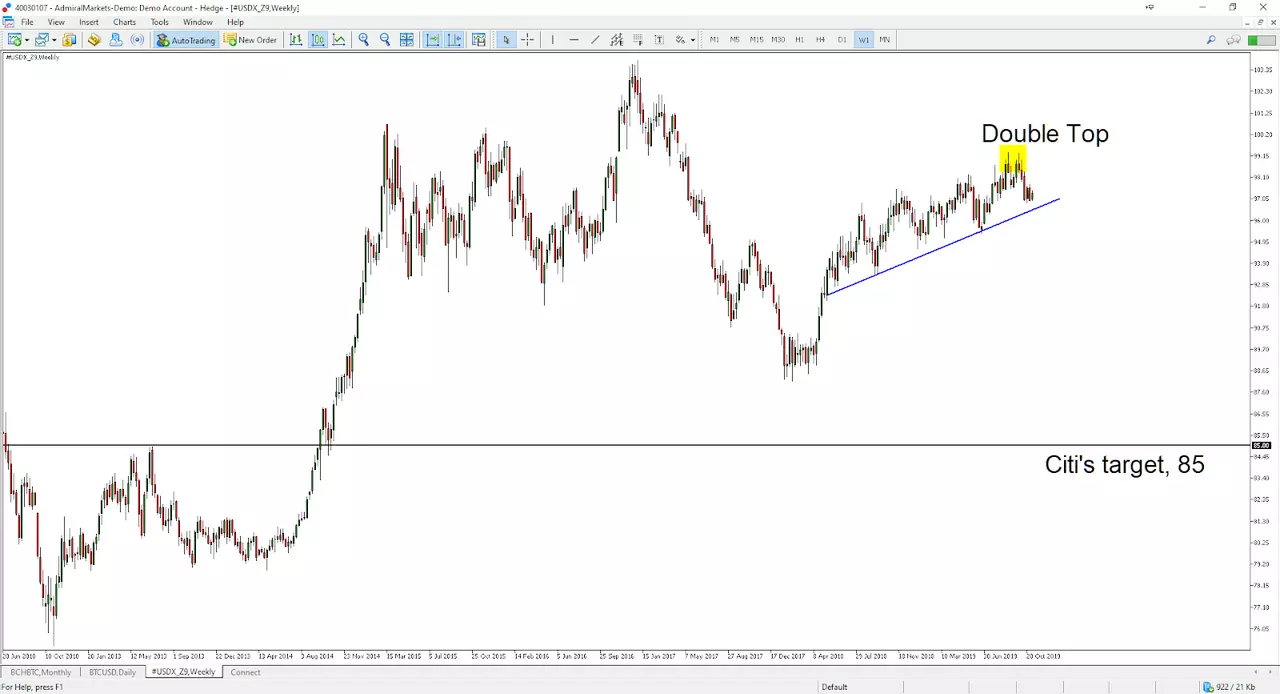Set timeframe to MN monthly
This screenshot has height=694, width=1280.
pos(885,40)
